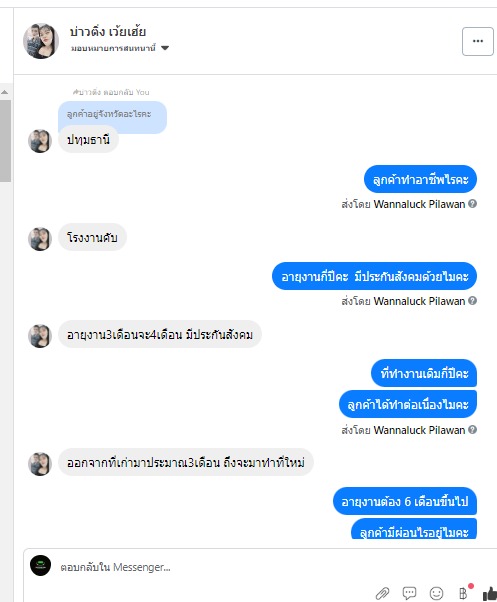Select the ปทุมธานี message bubble
This screenshot has width=497, height=602.
pyautogui.click(x=88, y=140)
